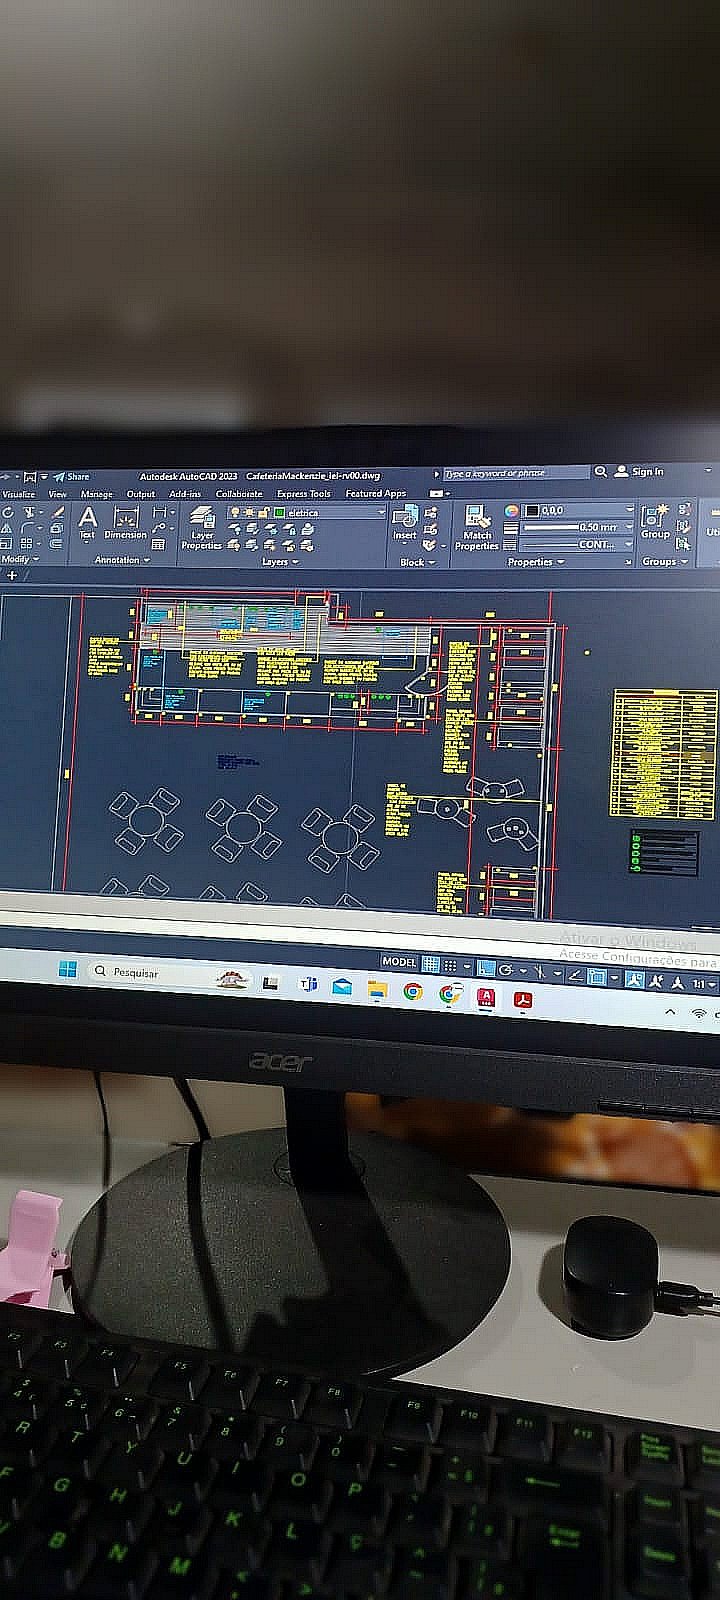Toggle the drawing grid display

[x=430, y=964]
